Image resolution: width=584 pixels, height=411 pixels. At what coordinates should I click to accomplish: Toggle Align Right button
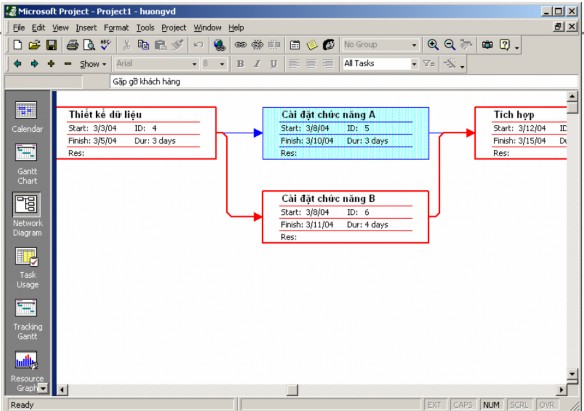pyautogui.click(x=328, y=64)
